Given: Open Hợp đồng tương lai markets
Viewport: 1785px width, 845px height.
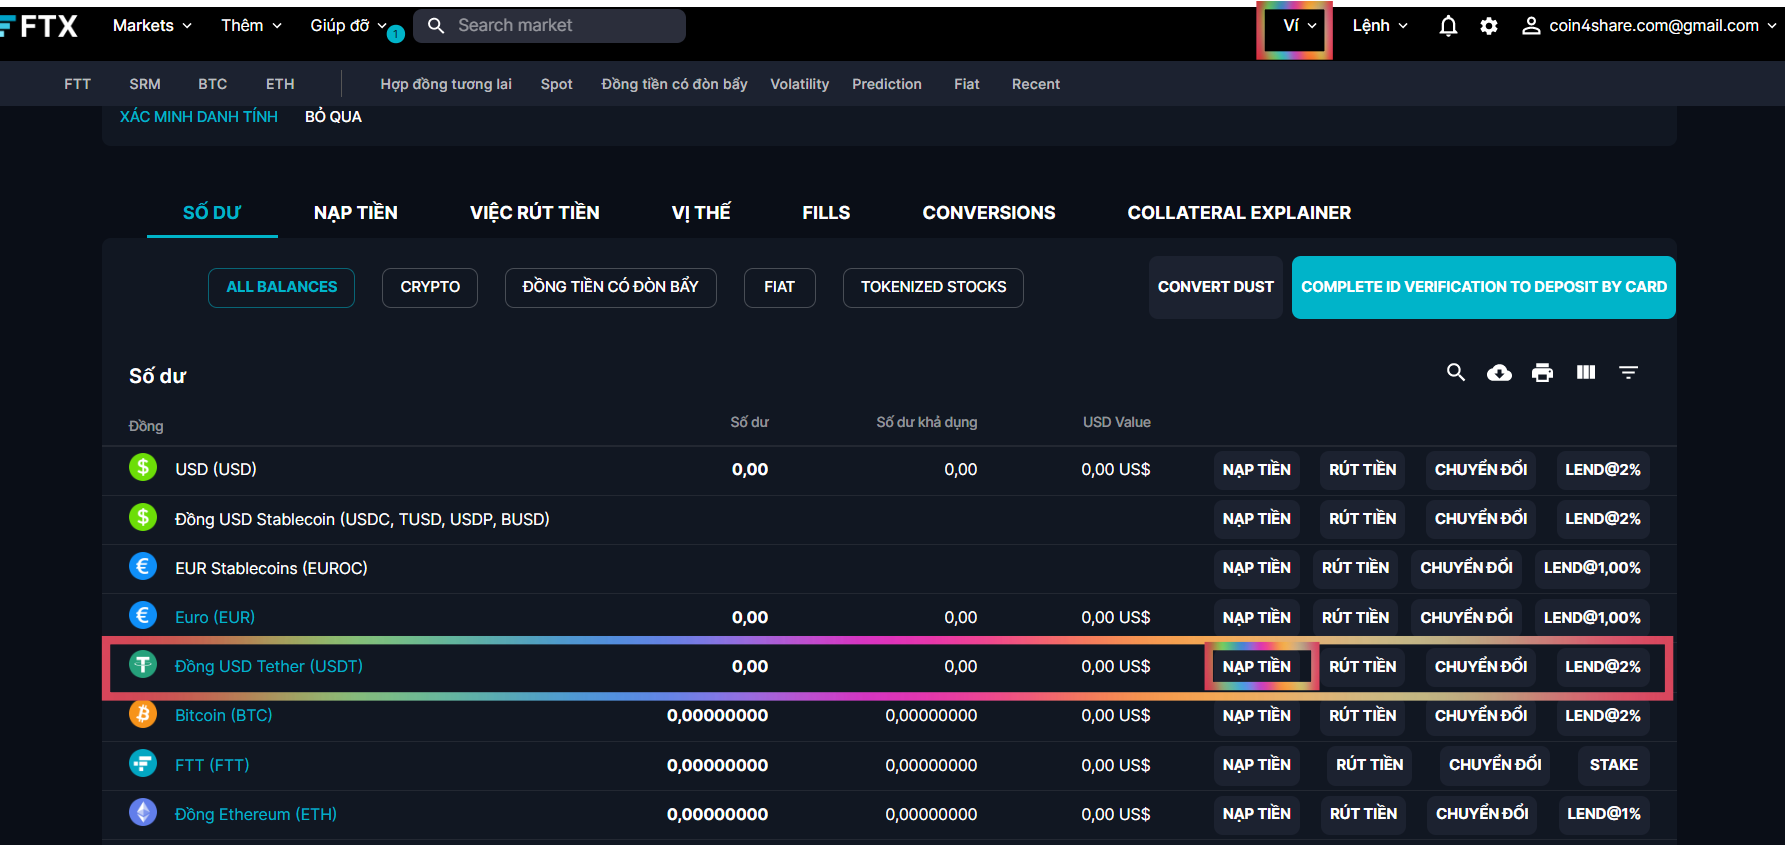Looking at the screenshot, I should click(446, 84).
